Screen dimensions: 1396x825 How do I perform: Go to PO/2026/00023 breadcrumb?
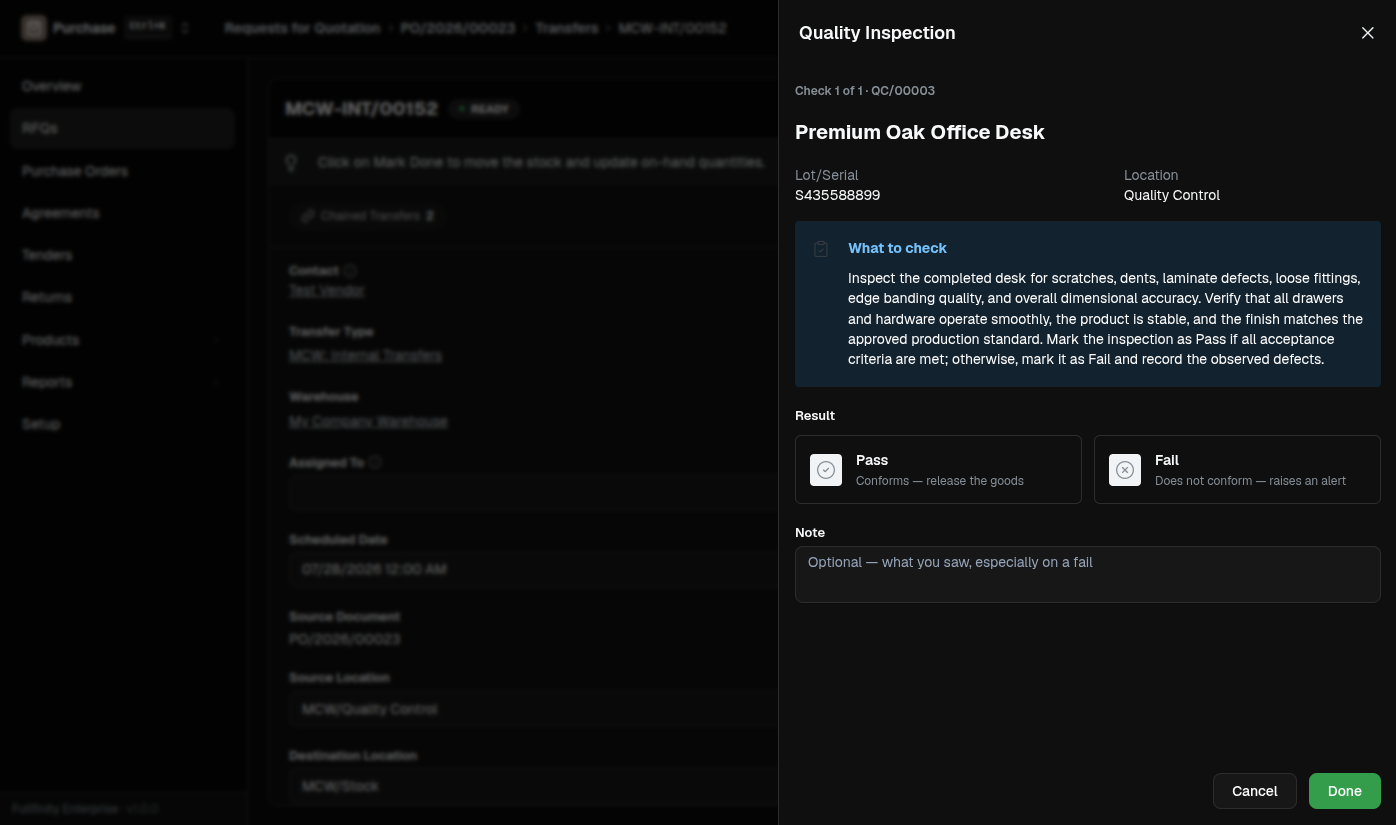coord(457,28)
